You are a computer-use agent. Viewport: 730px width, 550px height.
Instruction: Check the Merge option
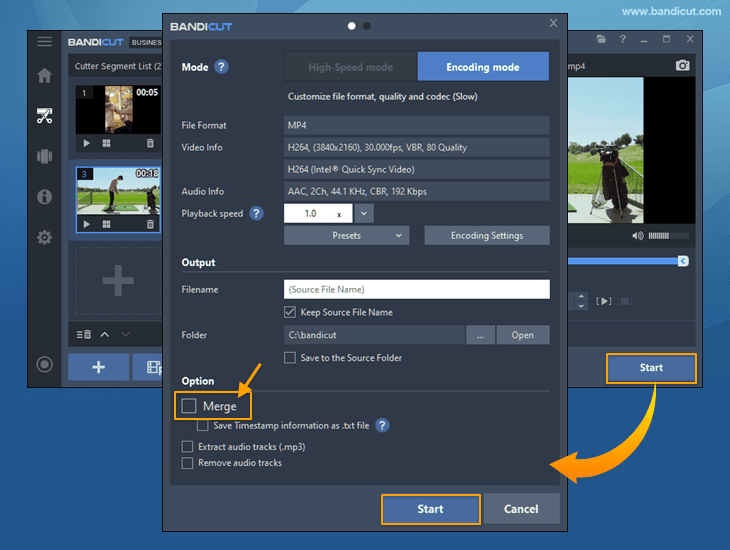point(189,406)
